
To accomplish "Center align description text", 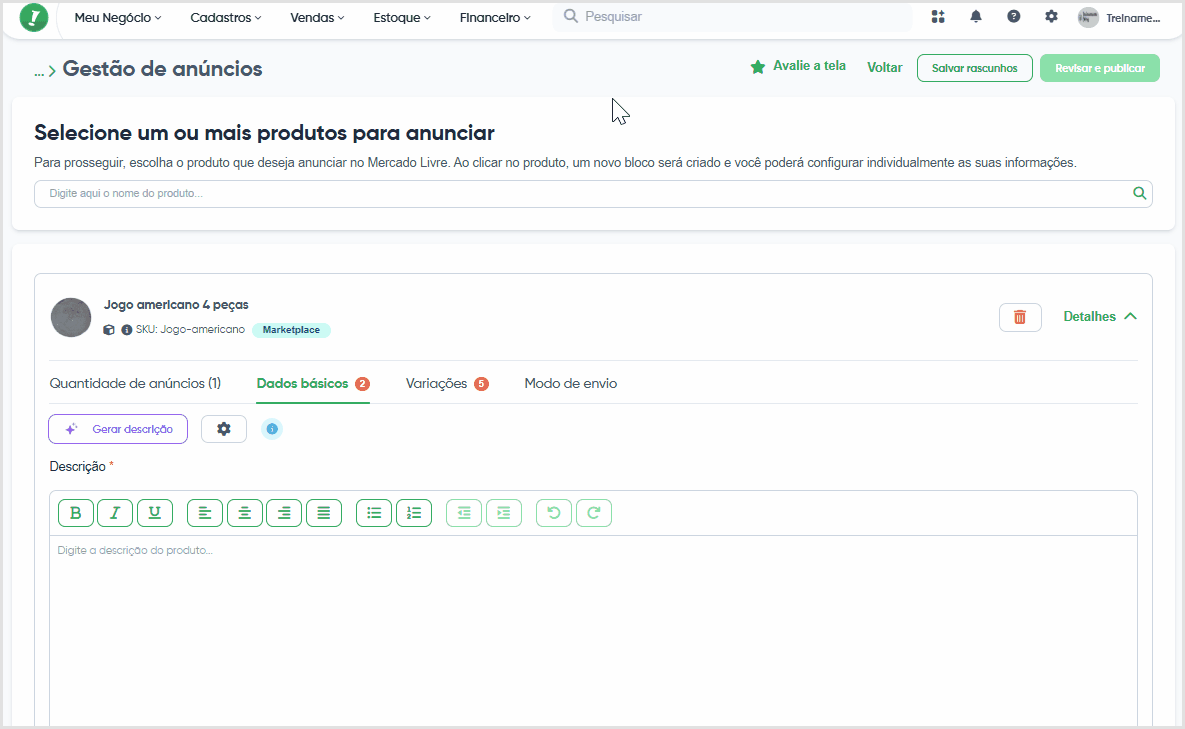I will (245, 513).
